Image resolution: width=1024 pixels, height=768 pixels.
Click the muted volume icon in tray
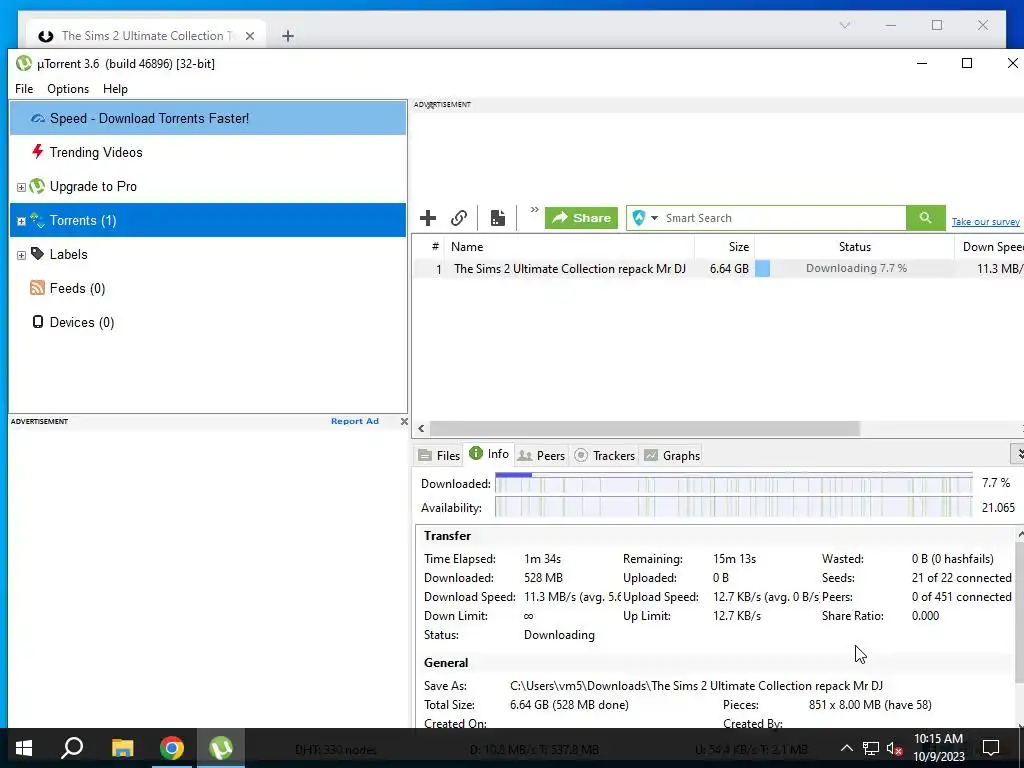click(x=894, y=748)
